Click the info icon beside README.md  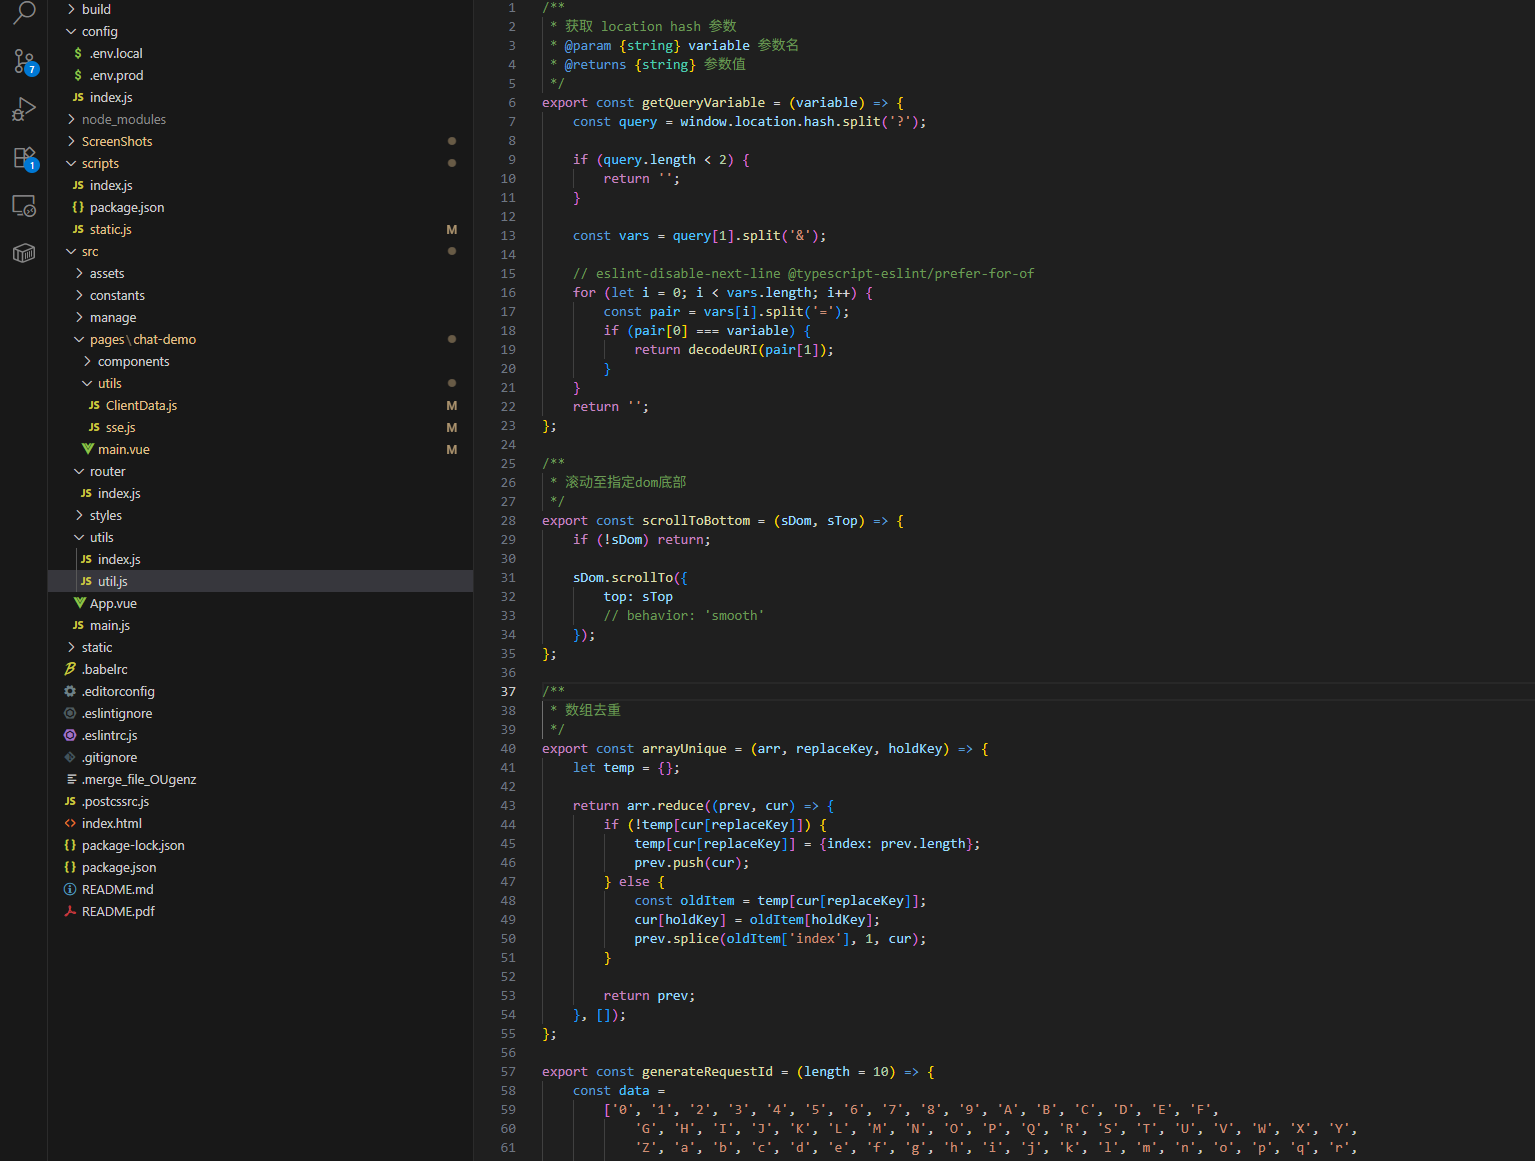[70, 889]
